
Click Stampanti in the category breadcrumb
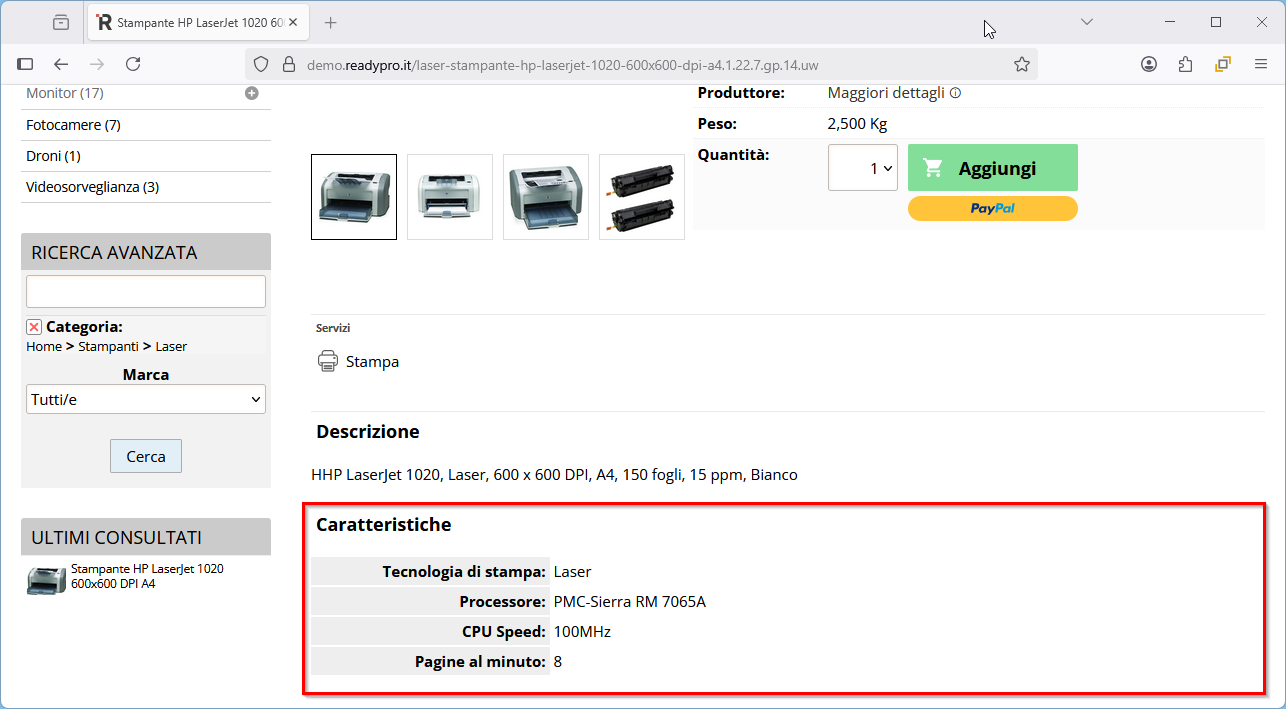108,346
